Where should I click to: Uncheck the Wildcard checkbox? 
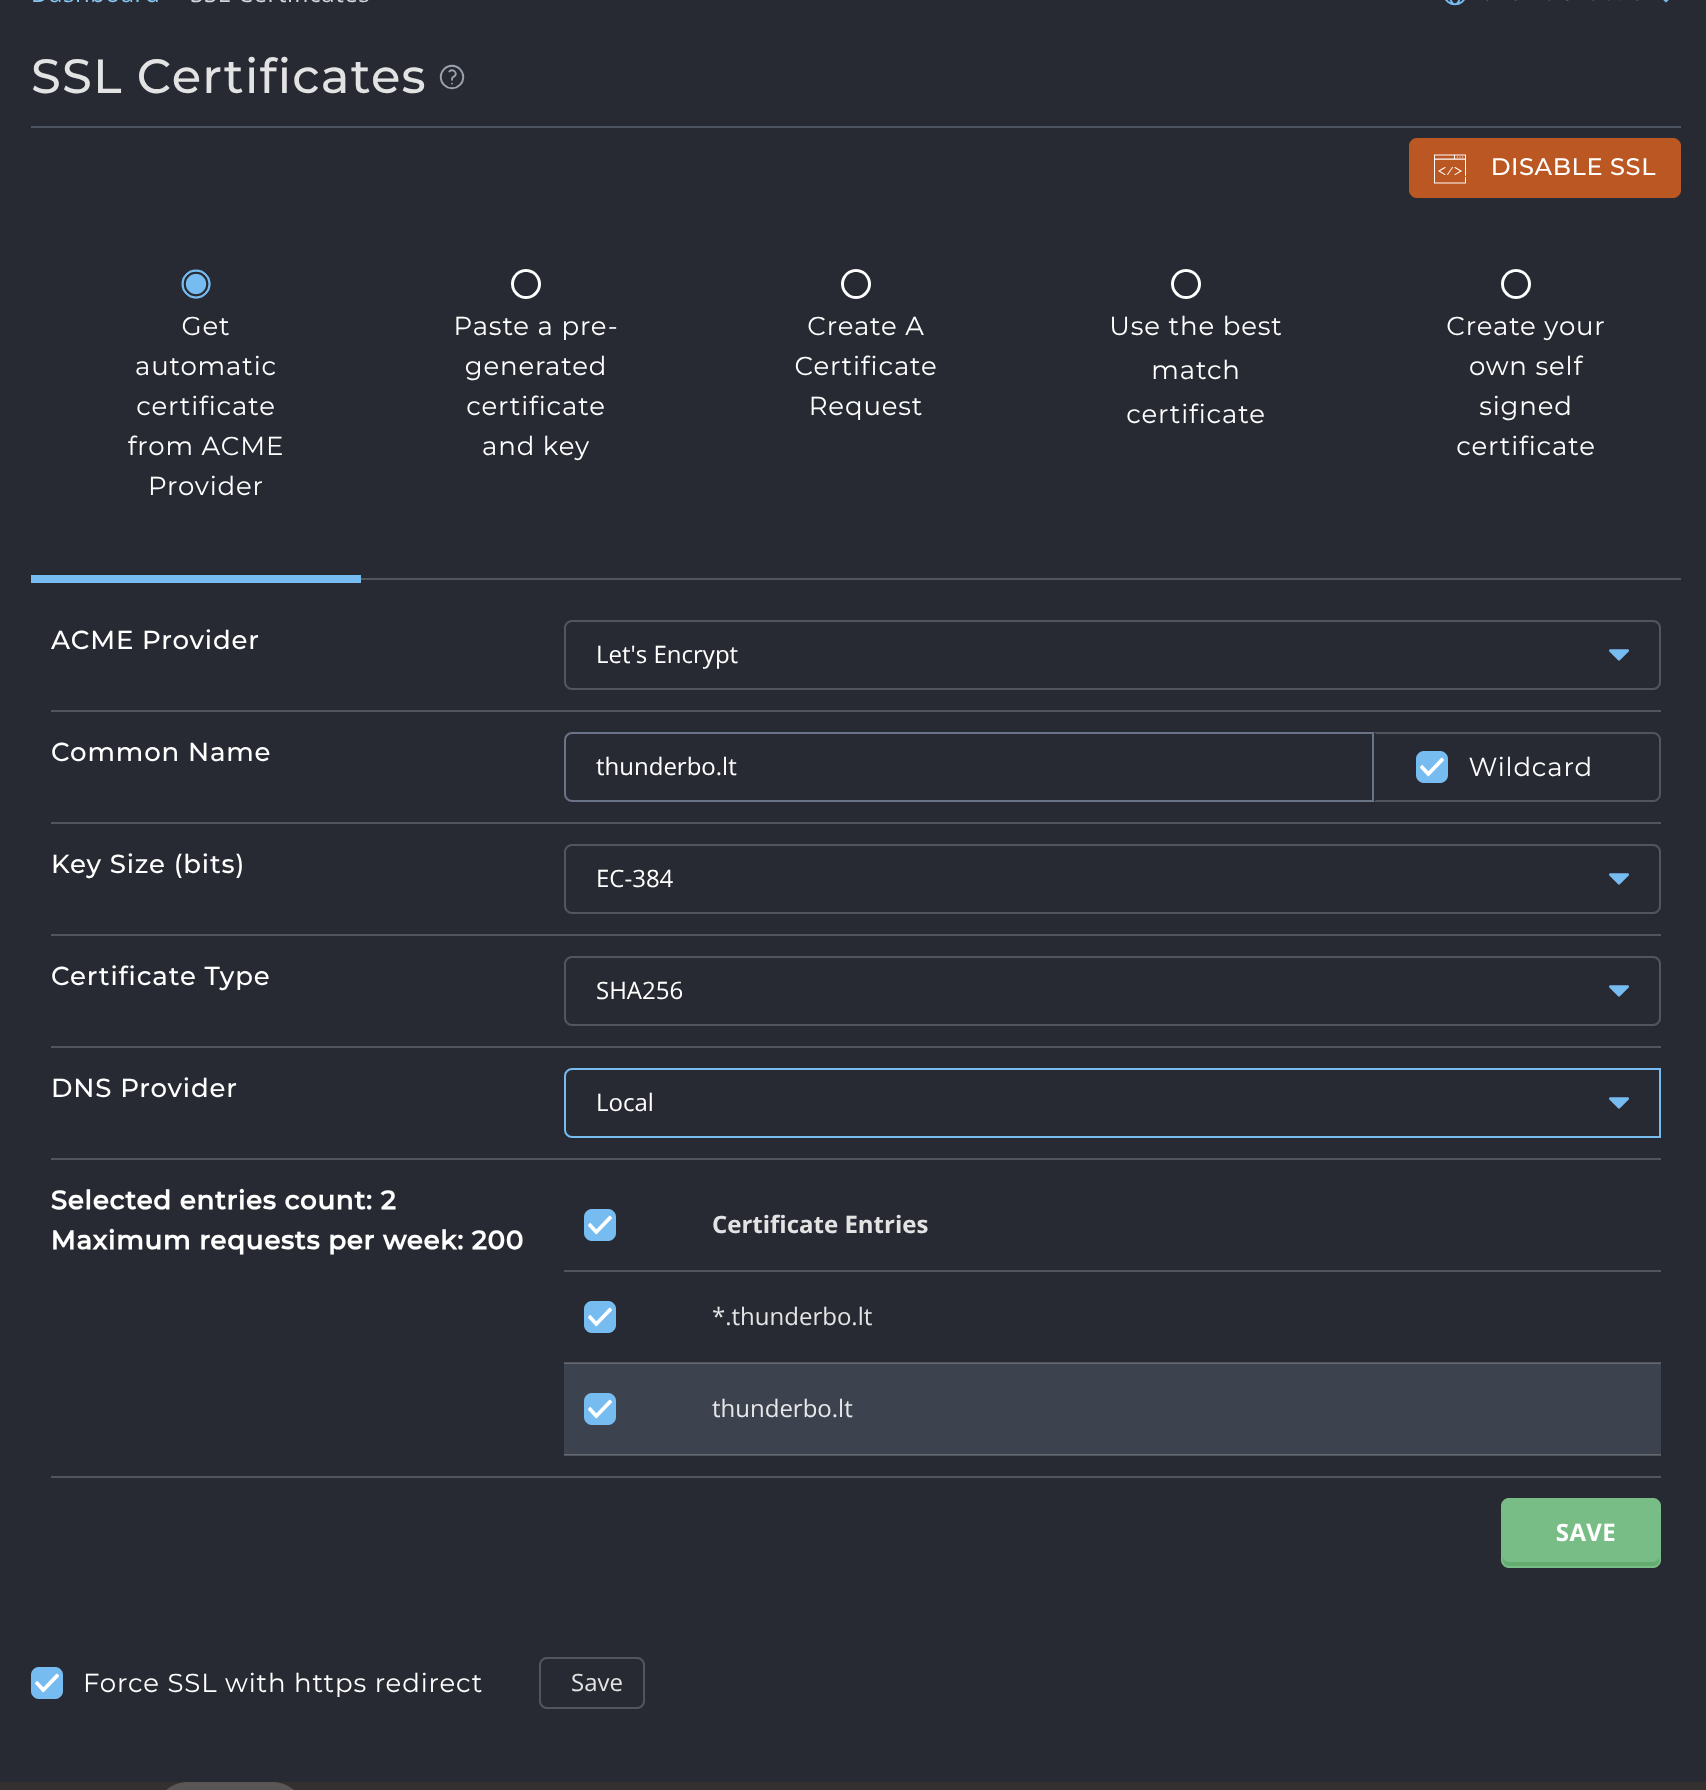coord(1432,767)
